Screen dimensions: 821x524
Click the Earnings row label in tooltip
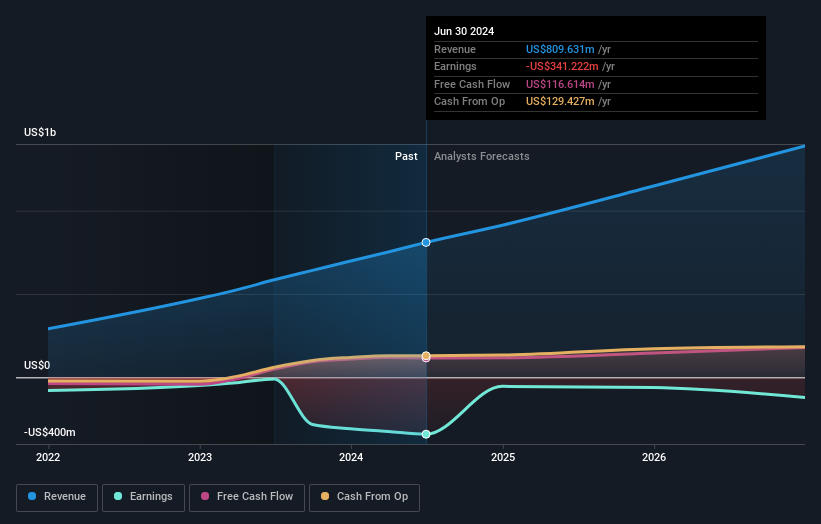455,66
